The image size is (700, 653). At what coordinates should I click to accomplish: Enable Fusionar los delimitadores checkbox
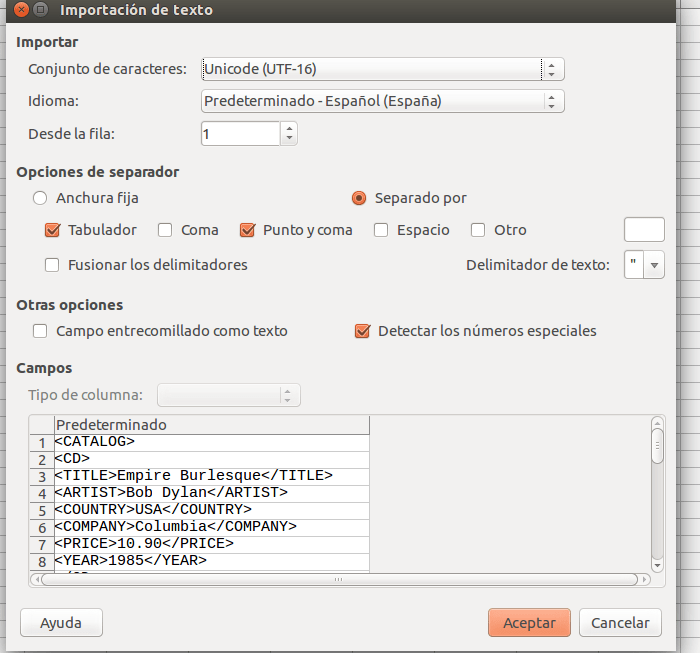[x=54, y=265]
